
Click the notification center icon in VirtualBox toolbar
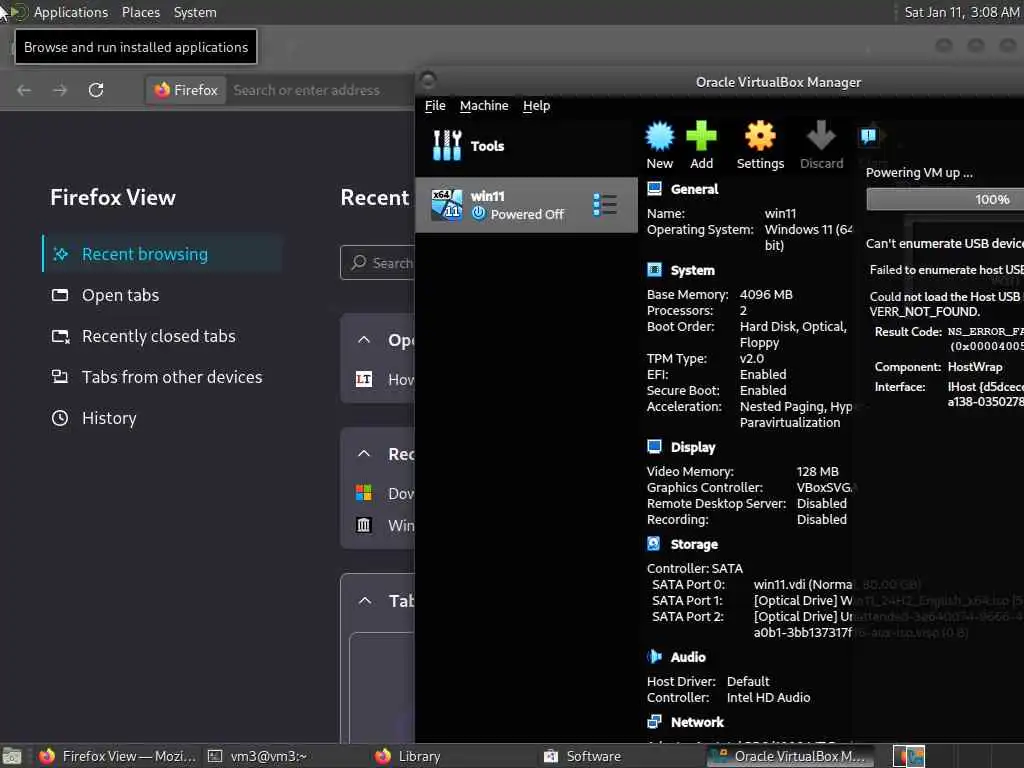pyautogui.click(x=868, y=136)
